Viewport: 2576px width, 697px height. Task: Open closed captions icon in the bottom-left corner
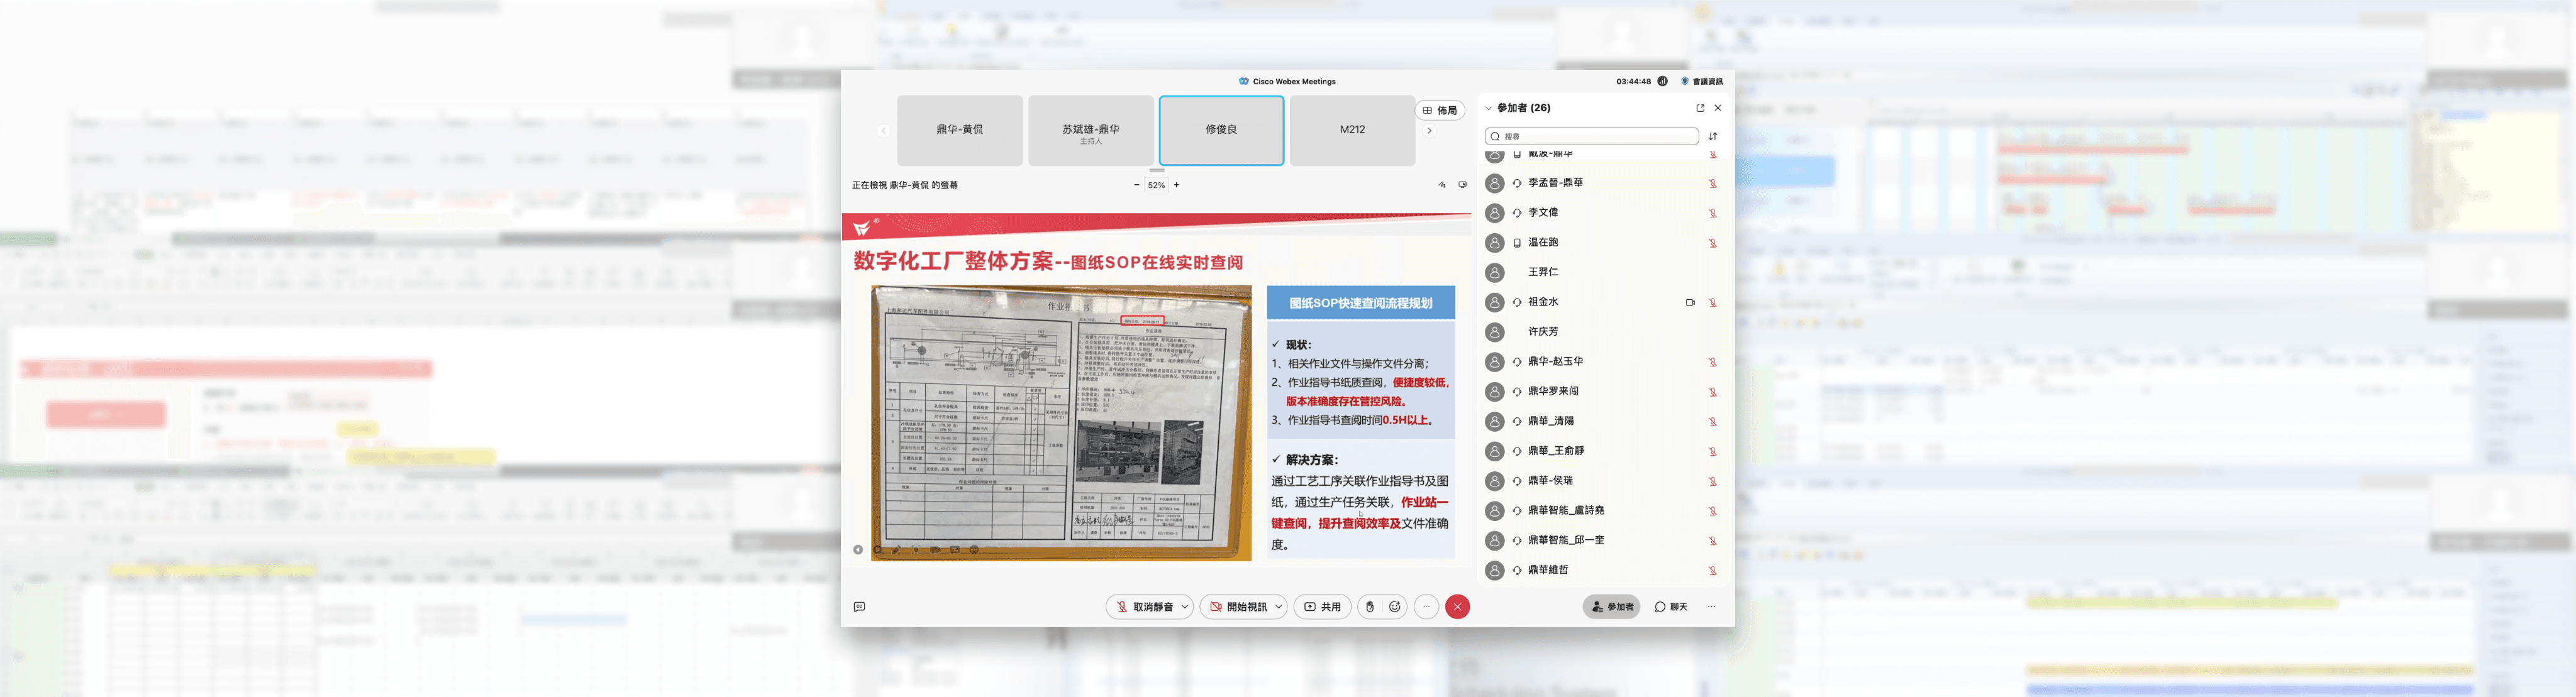(859, 607)
